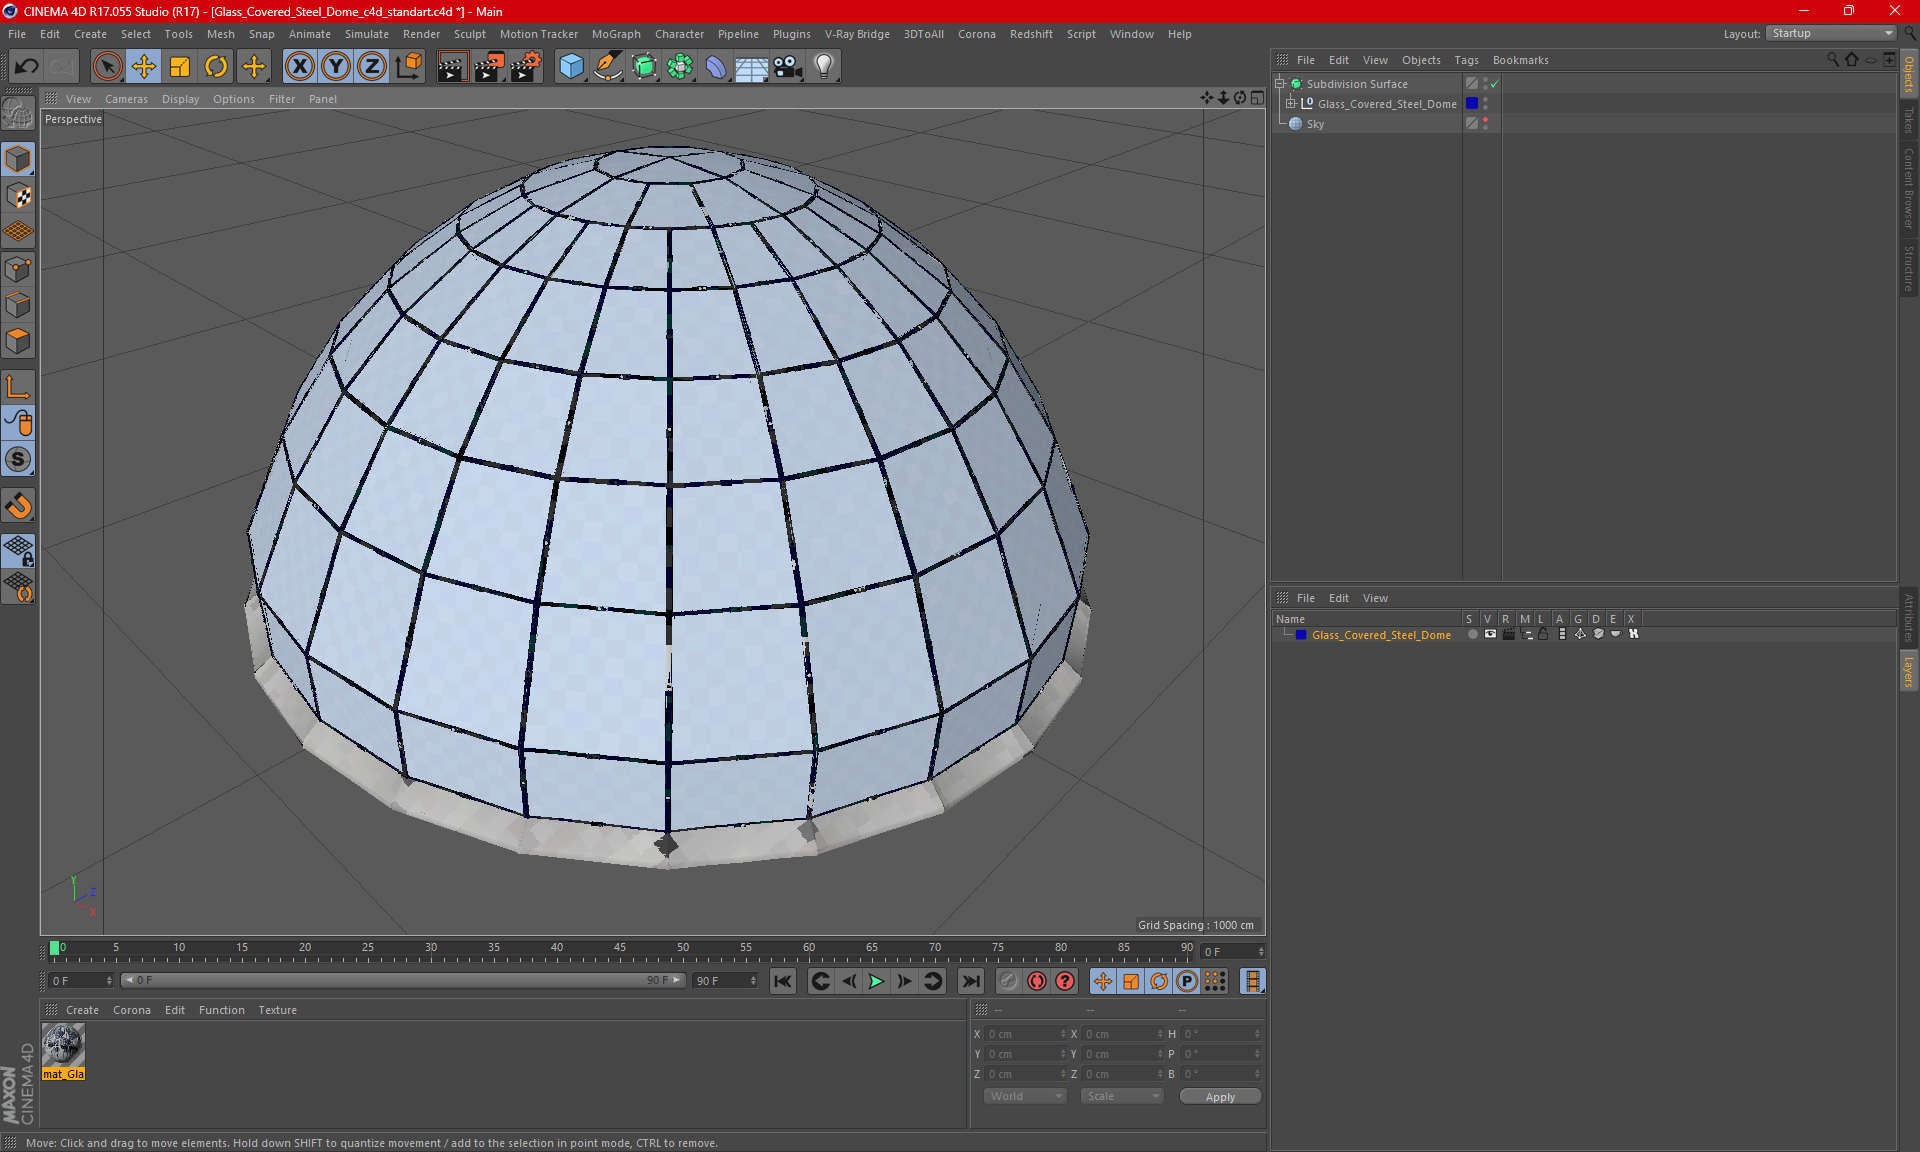Toggle Y axis lock
This screenshot has height=1152, width=1920.
tap(336, 67)
